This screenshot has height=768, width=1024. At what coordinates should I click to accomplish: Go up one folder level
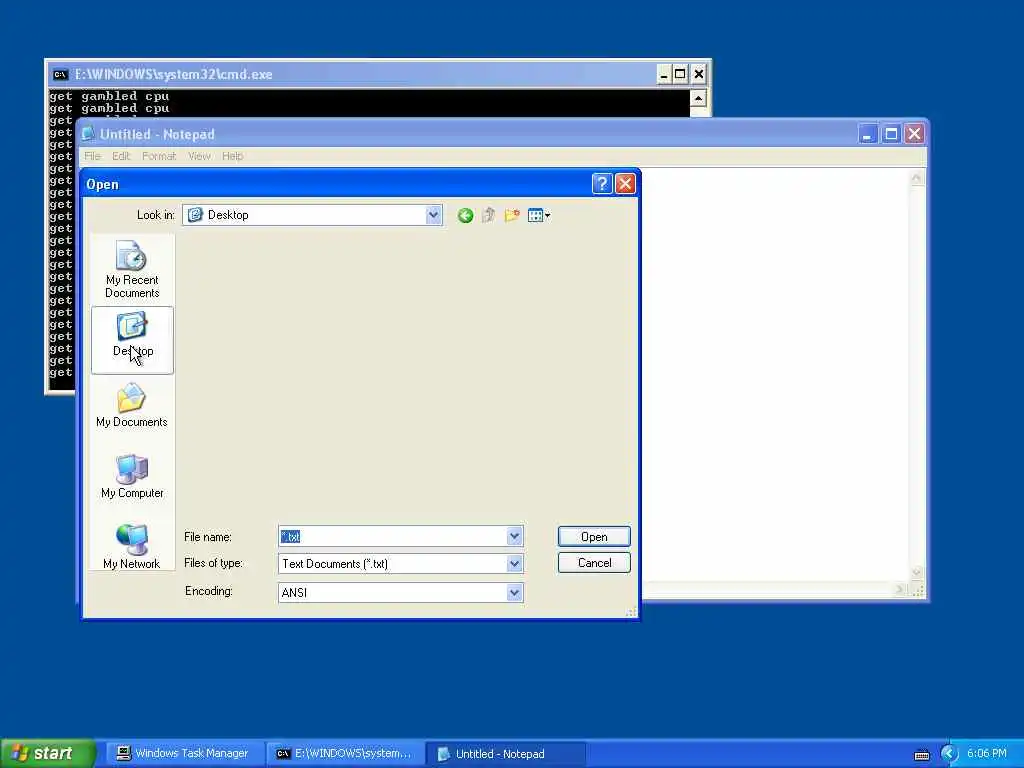tap(488, 216)
